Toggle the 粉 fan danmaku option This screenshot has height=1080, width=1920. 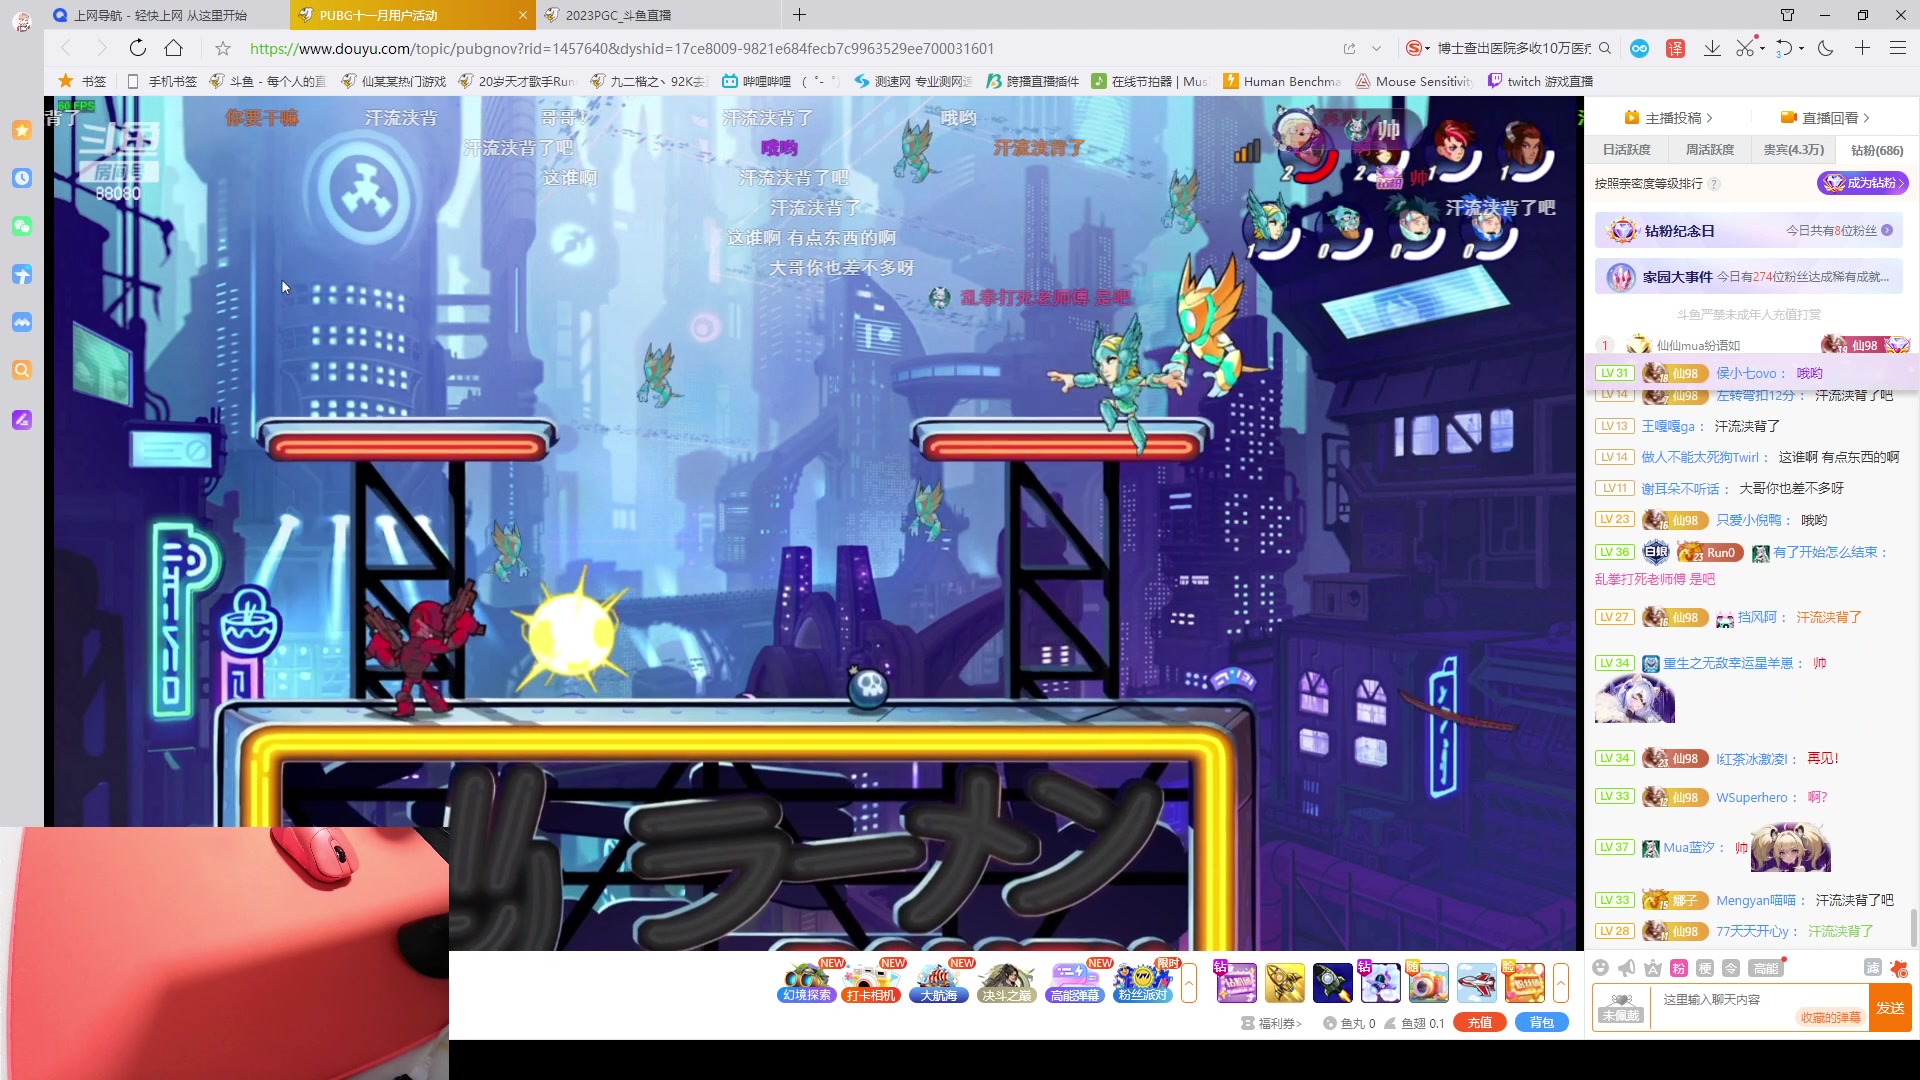tap(1679, 967)
